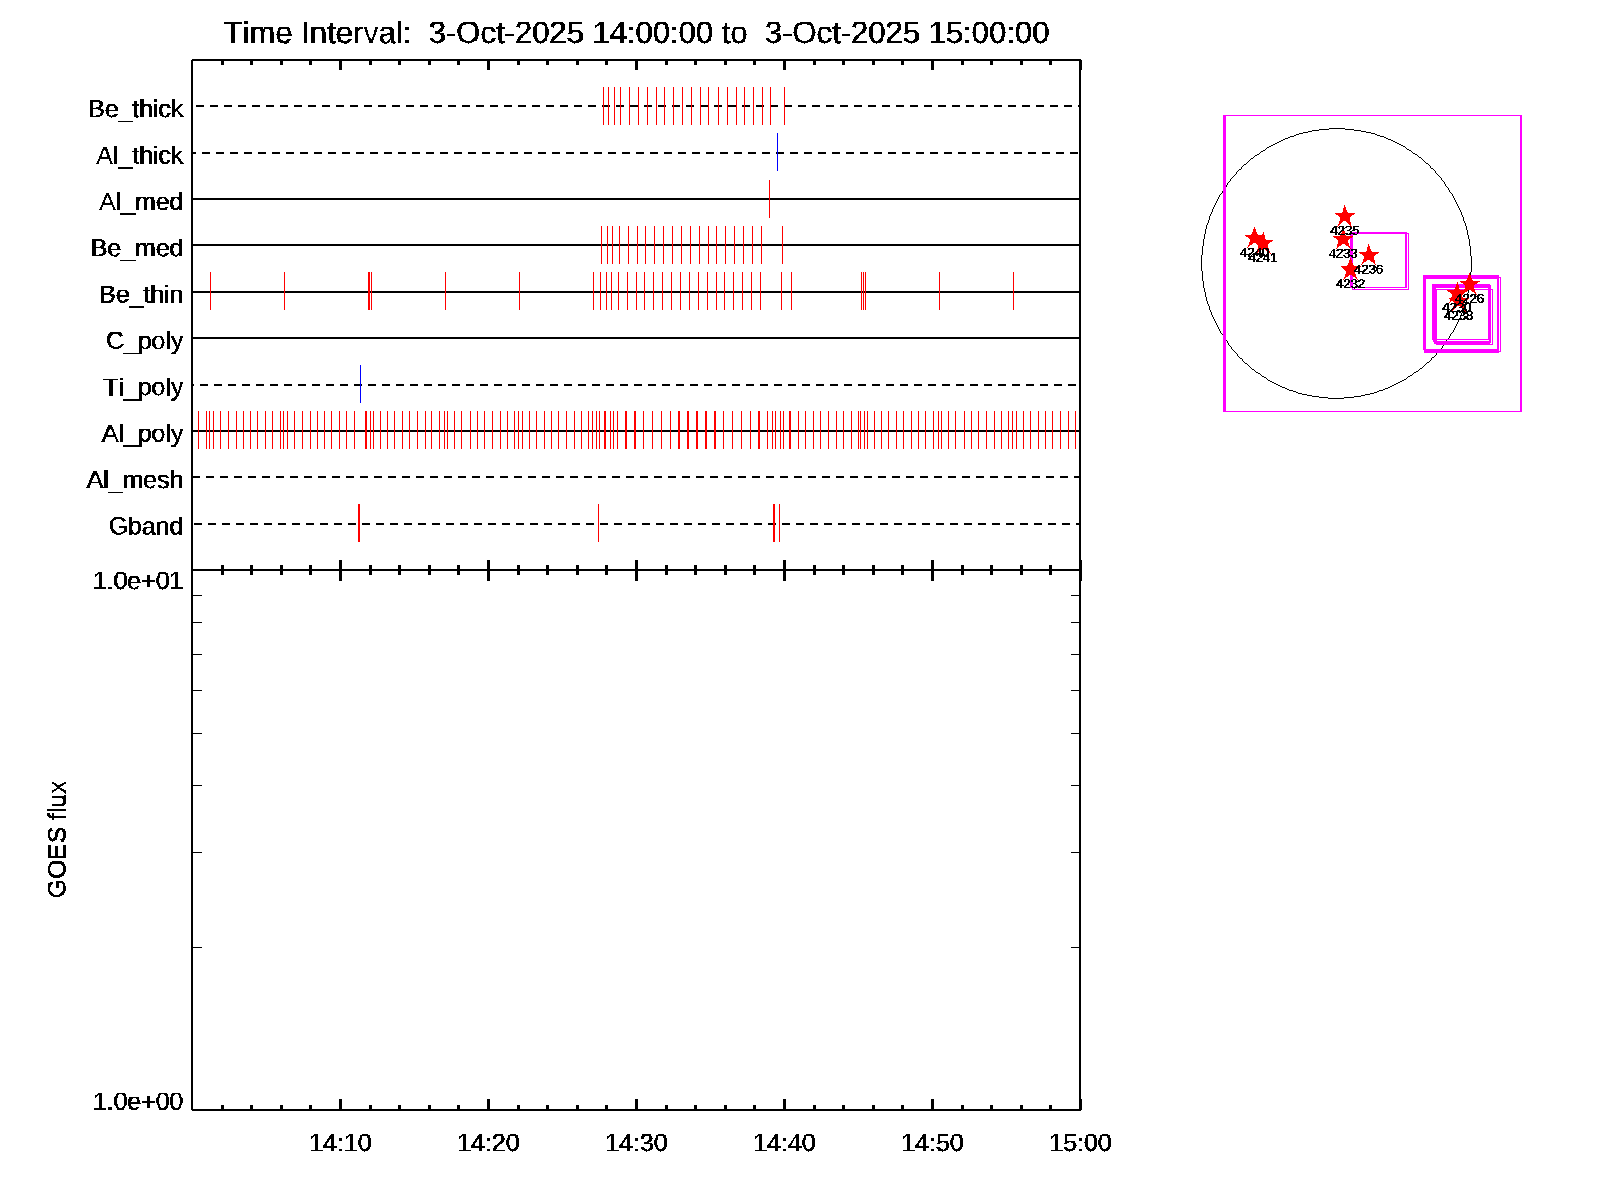Click the single black Al_thick exposure tick
1600x1200 pixels.
pos(777,153)
